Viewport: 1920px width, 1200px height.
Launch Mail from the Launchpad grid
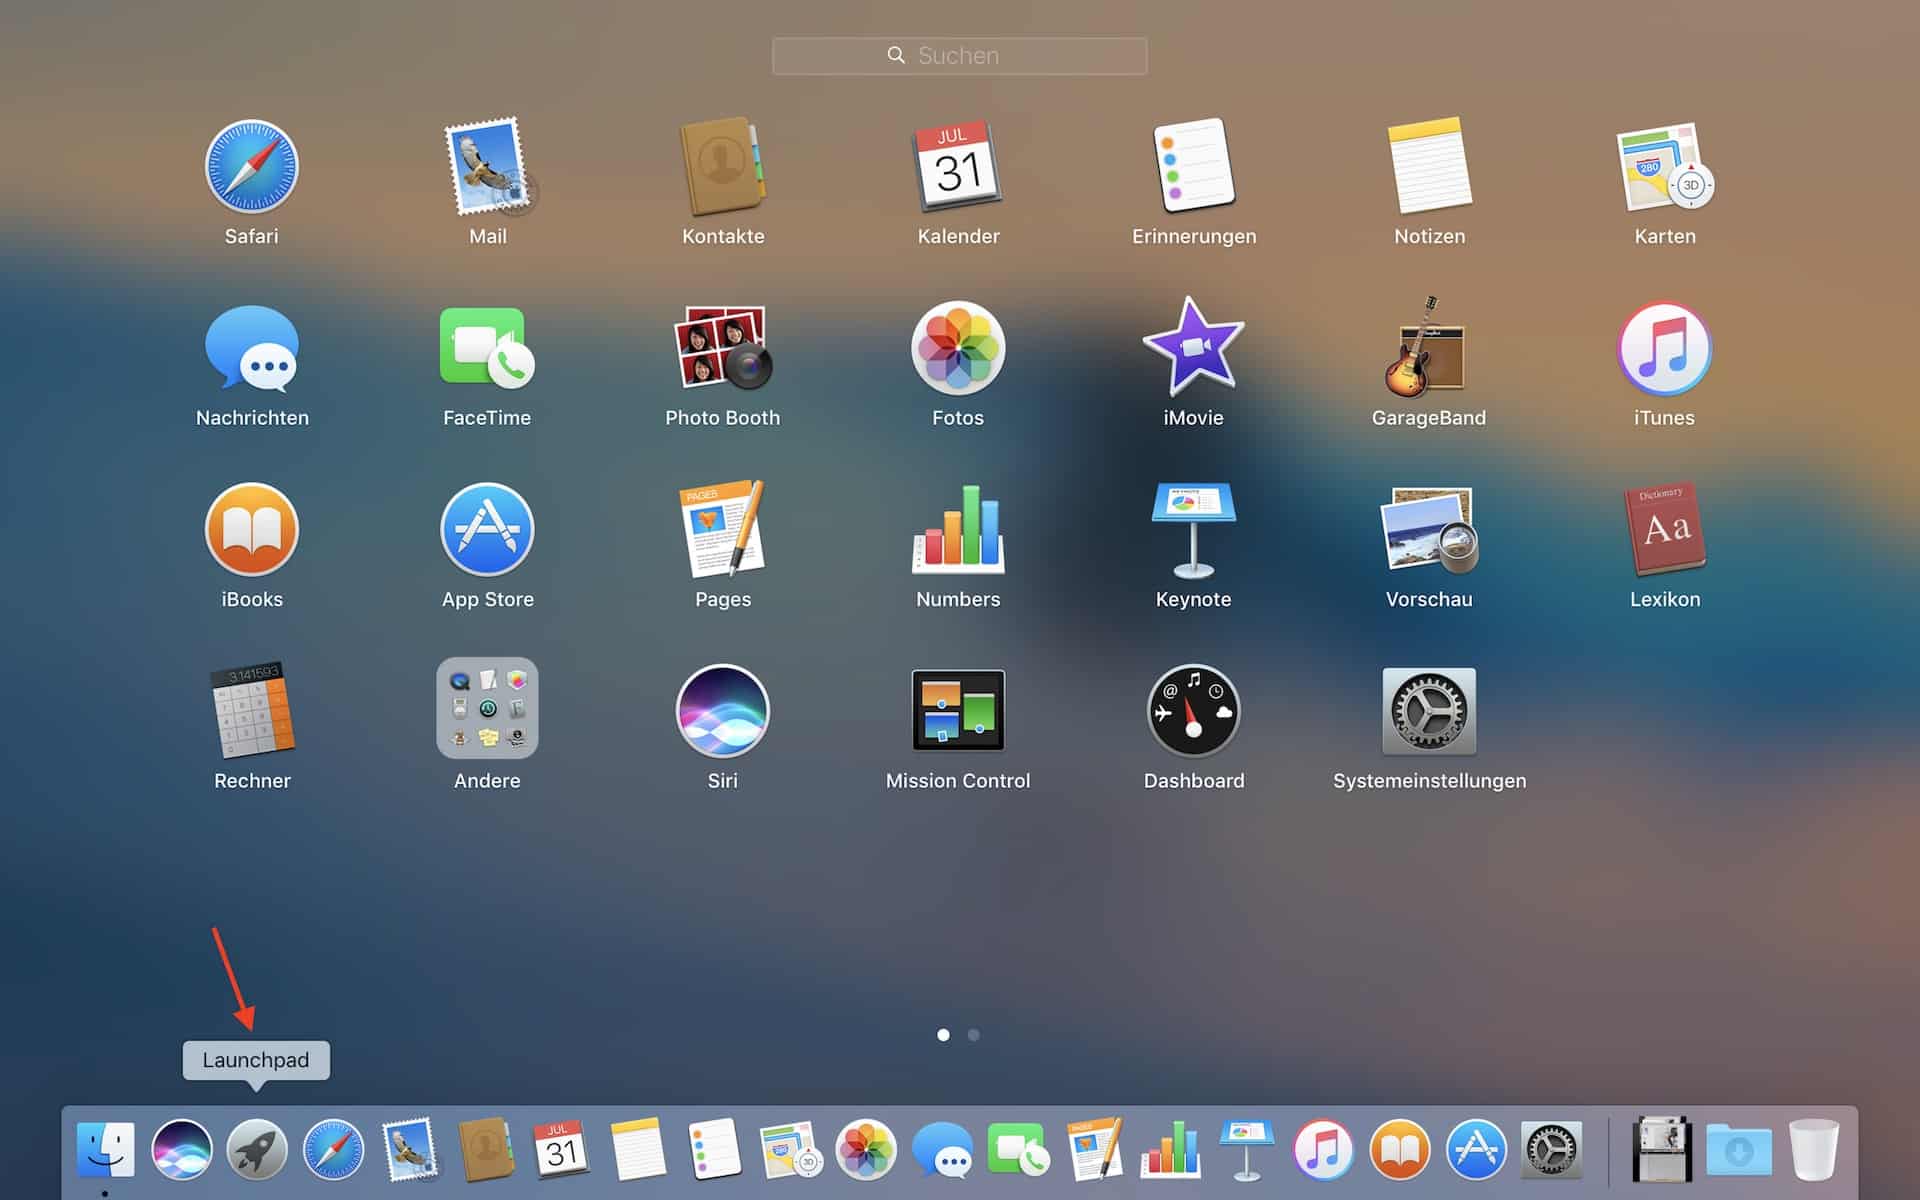pos(488,167)
